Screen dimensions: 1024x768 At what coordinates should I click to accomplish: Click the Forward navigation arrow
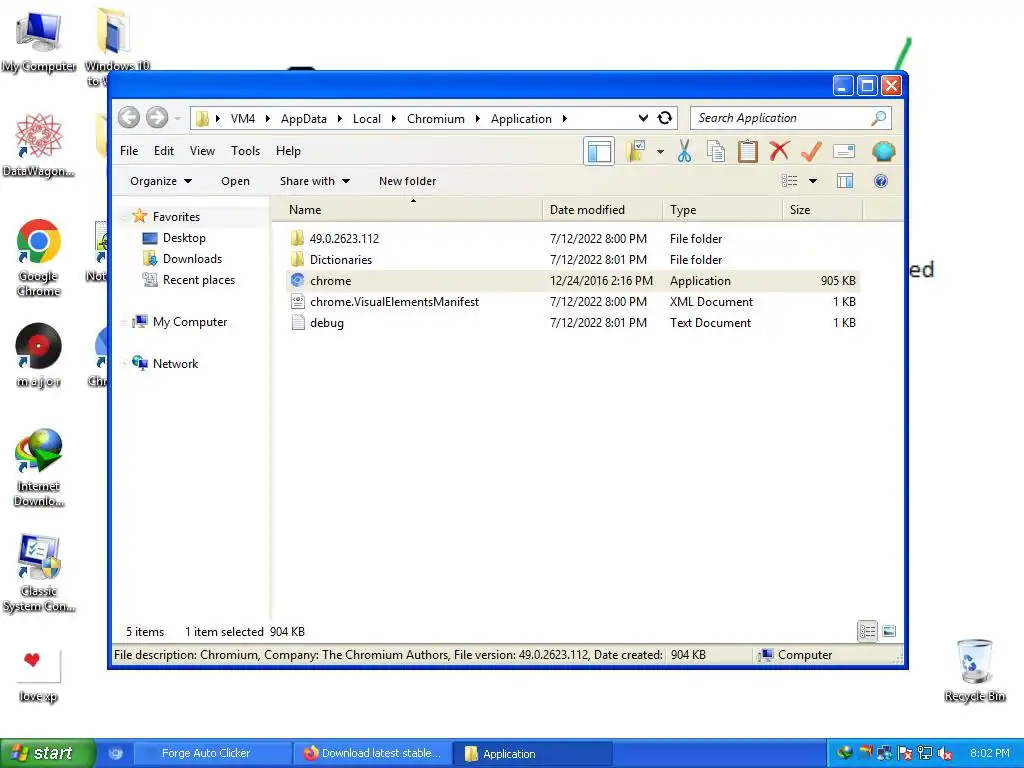click(157, 118)
